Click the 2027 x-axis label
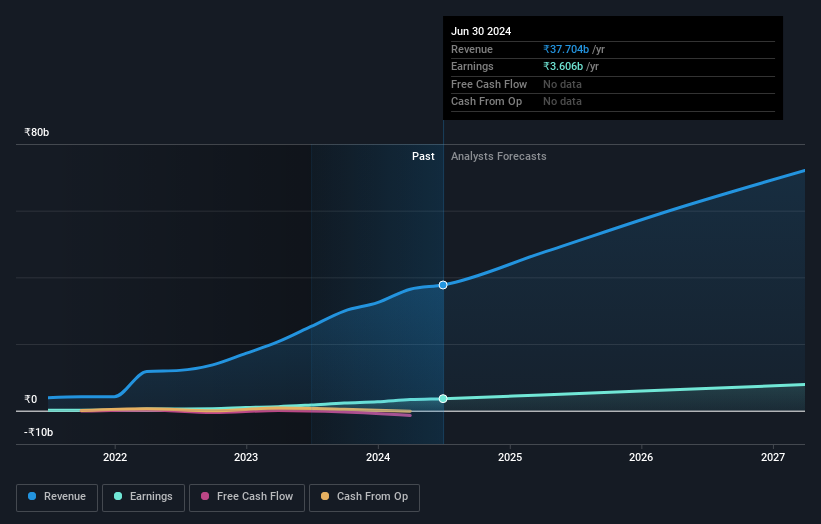Screen dimensions: 821x524 (x=773, y=457)
